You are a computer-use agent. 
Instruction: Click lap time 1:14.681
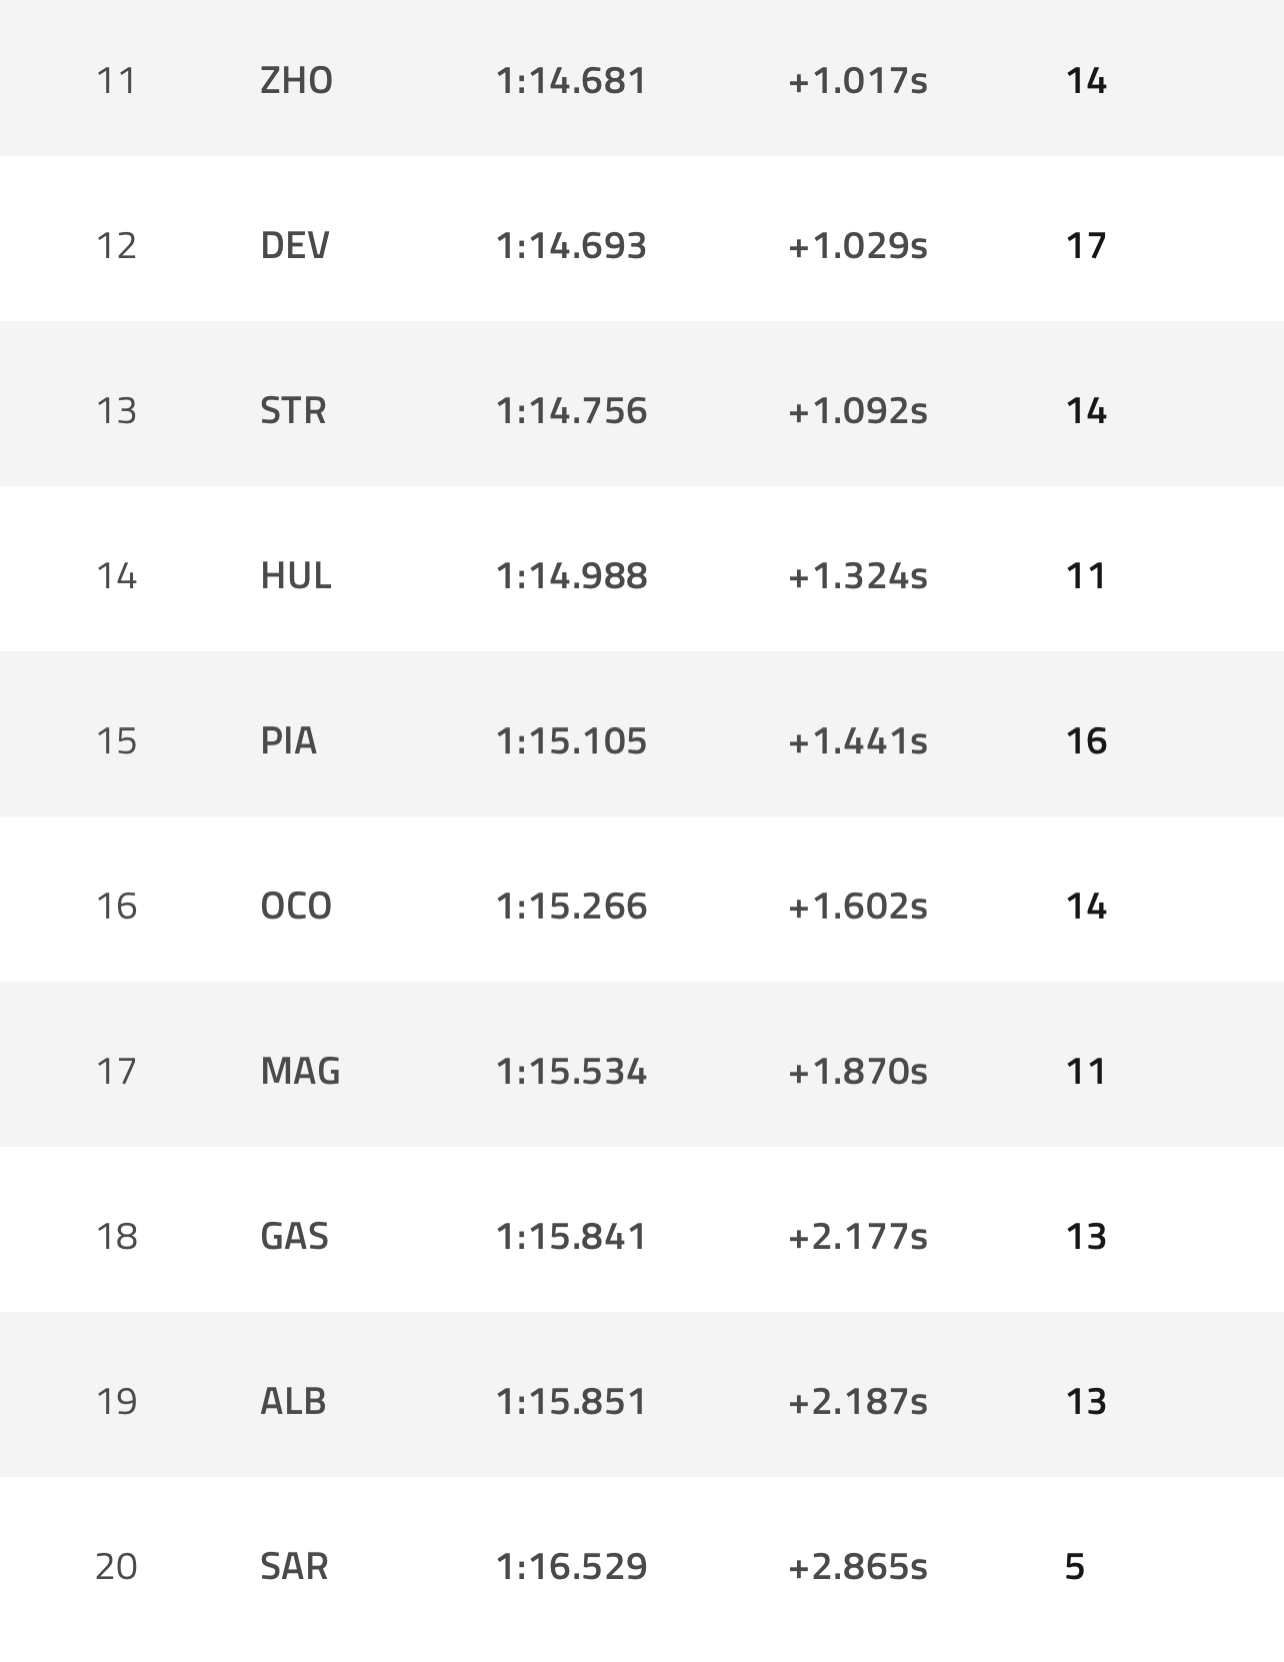(571, 80)
